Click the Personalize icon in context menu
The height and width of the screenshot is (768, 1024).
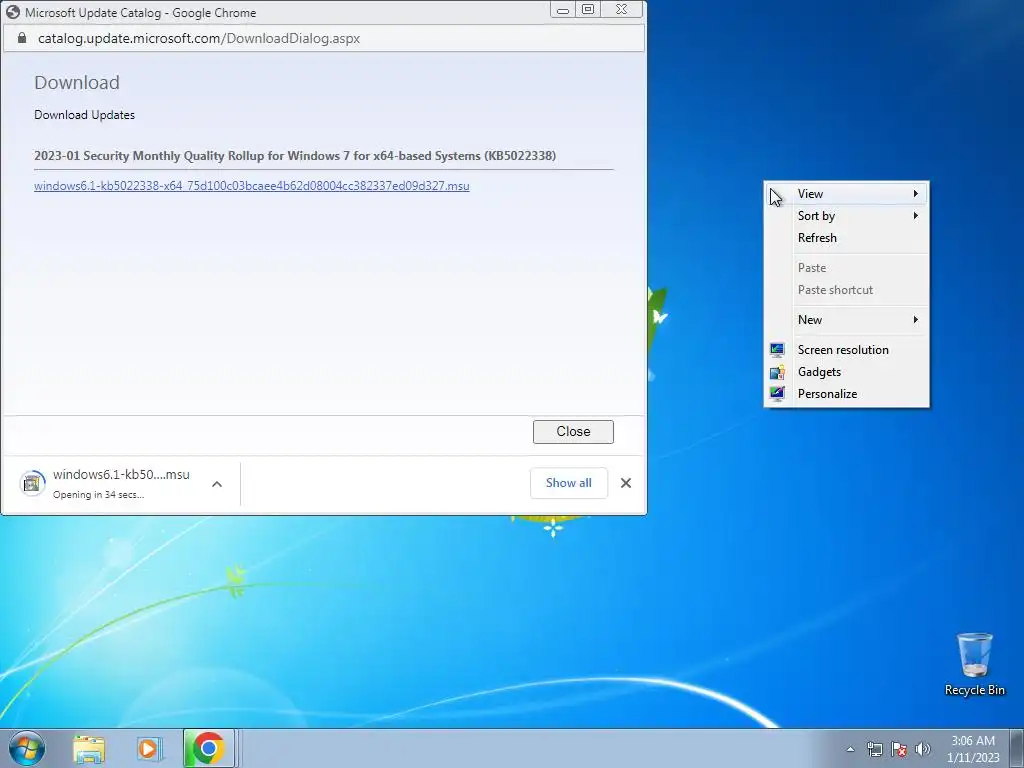777,394
